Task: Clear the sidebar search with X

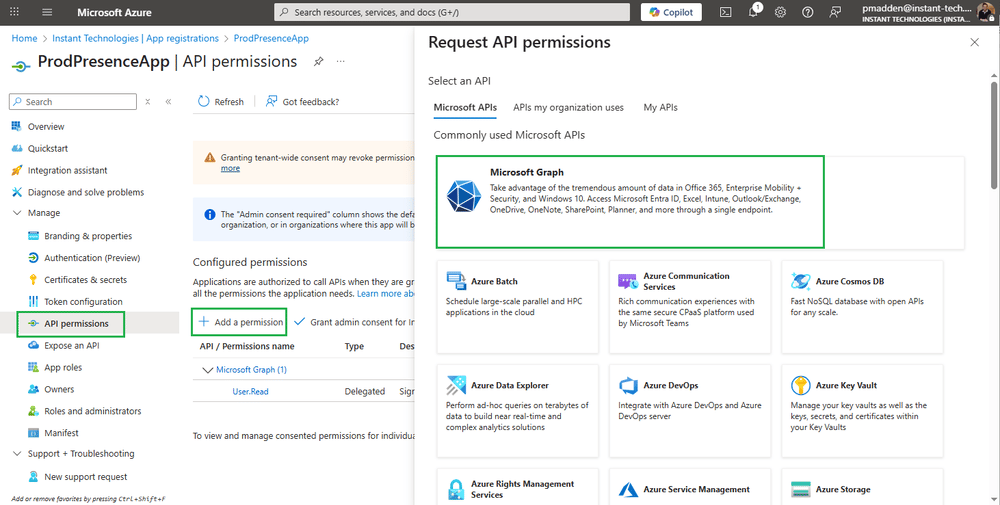Action: (148, 102)
